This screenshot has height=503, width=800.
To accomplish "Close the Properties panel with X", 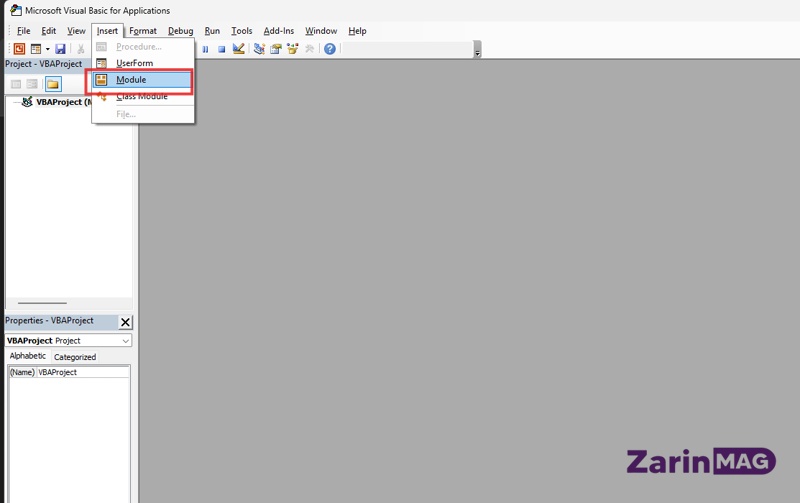I will [125, 322].
